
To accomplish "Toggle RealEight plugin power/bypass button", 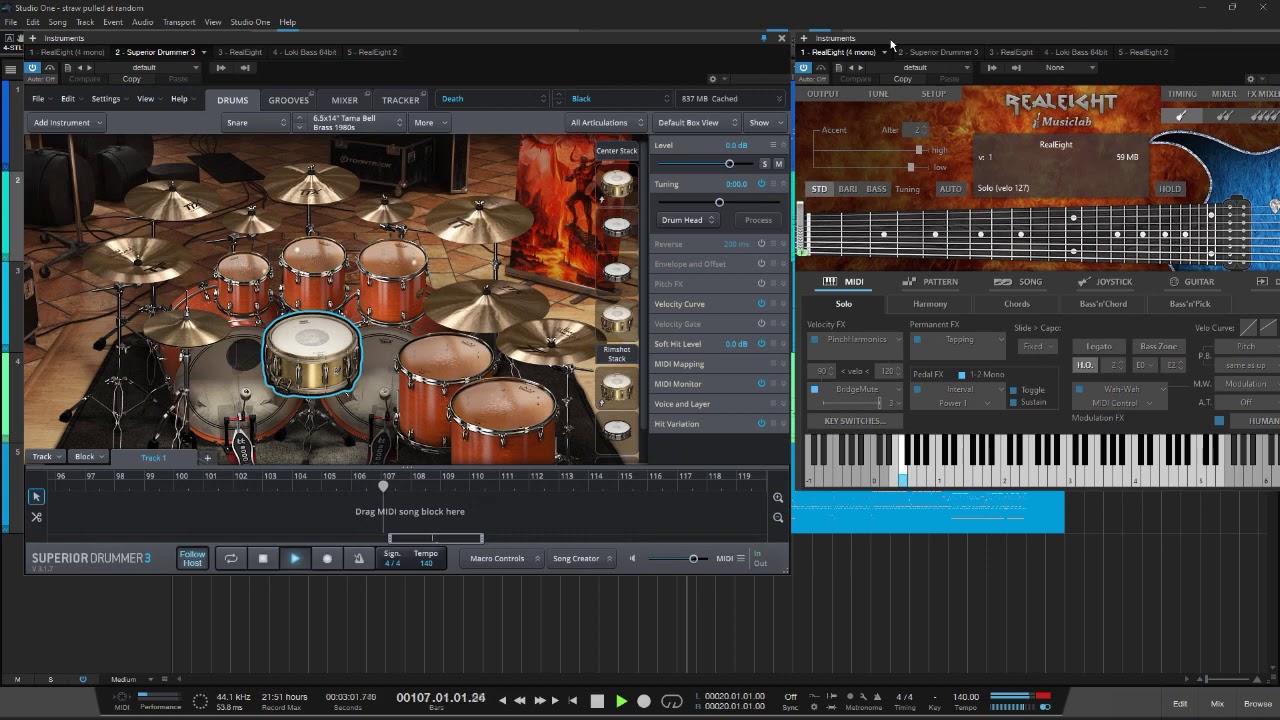I will tap(803, 68).
